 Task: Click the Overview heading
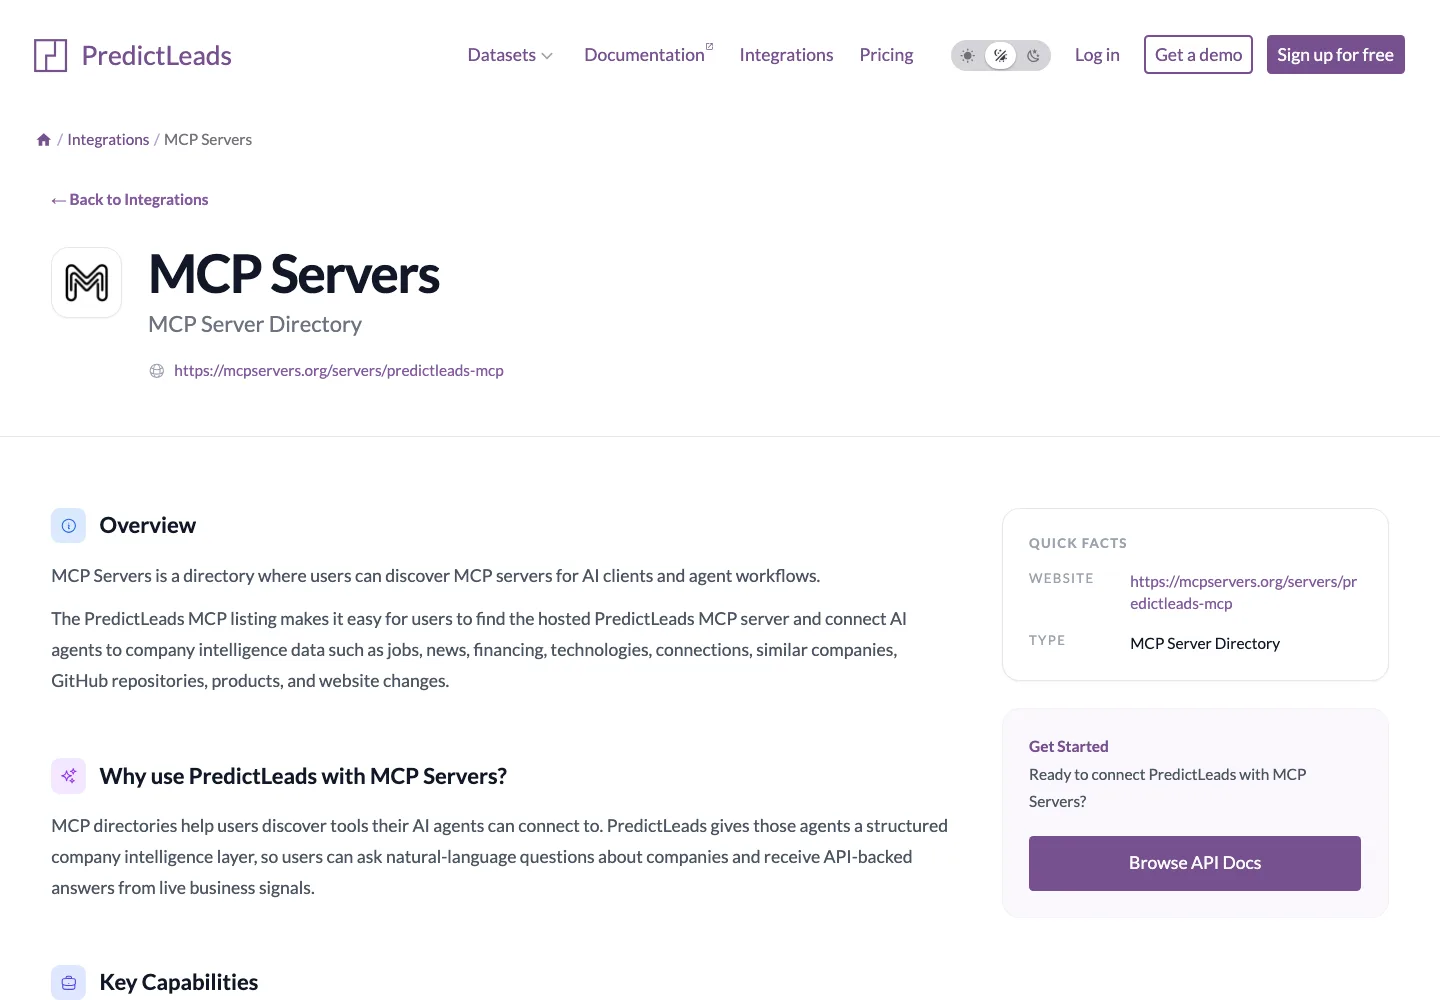[148, 526]
